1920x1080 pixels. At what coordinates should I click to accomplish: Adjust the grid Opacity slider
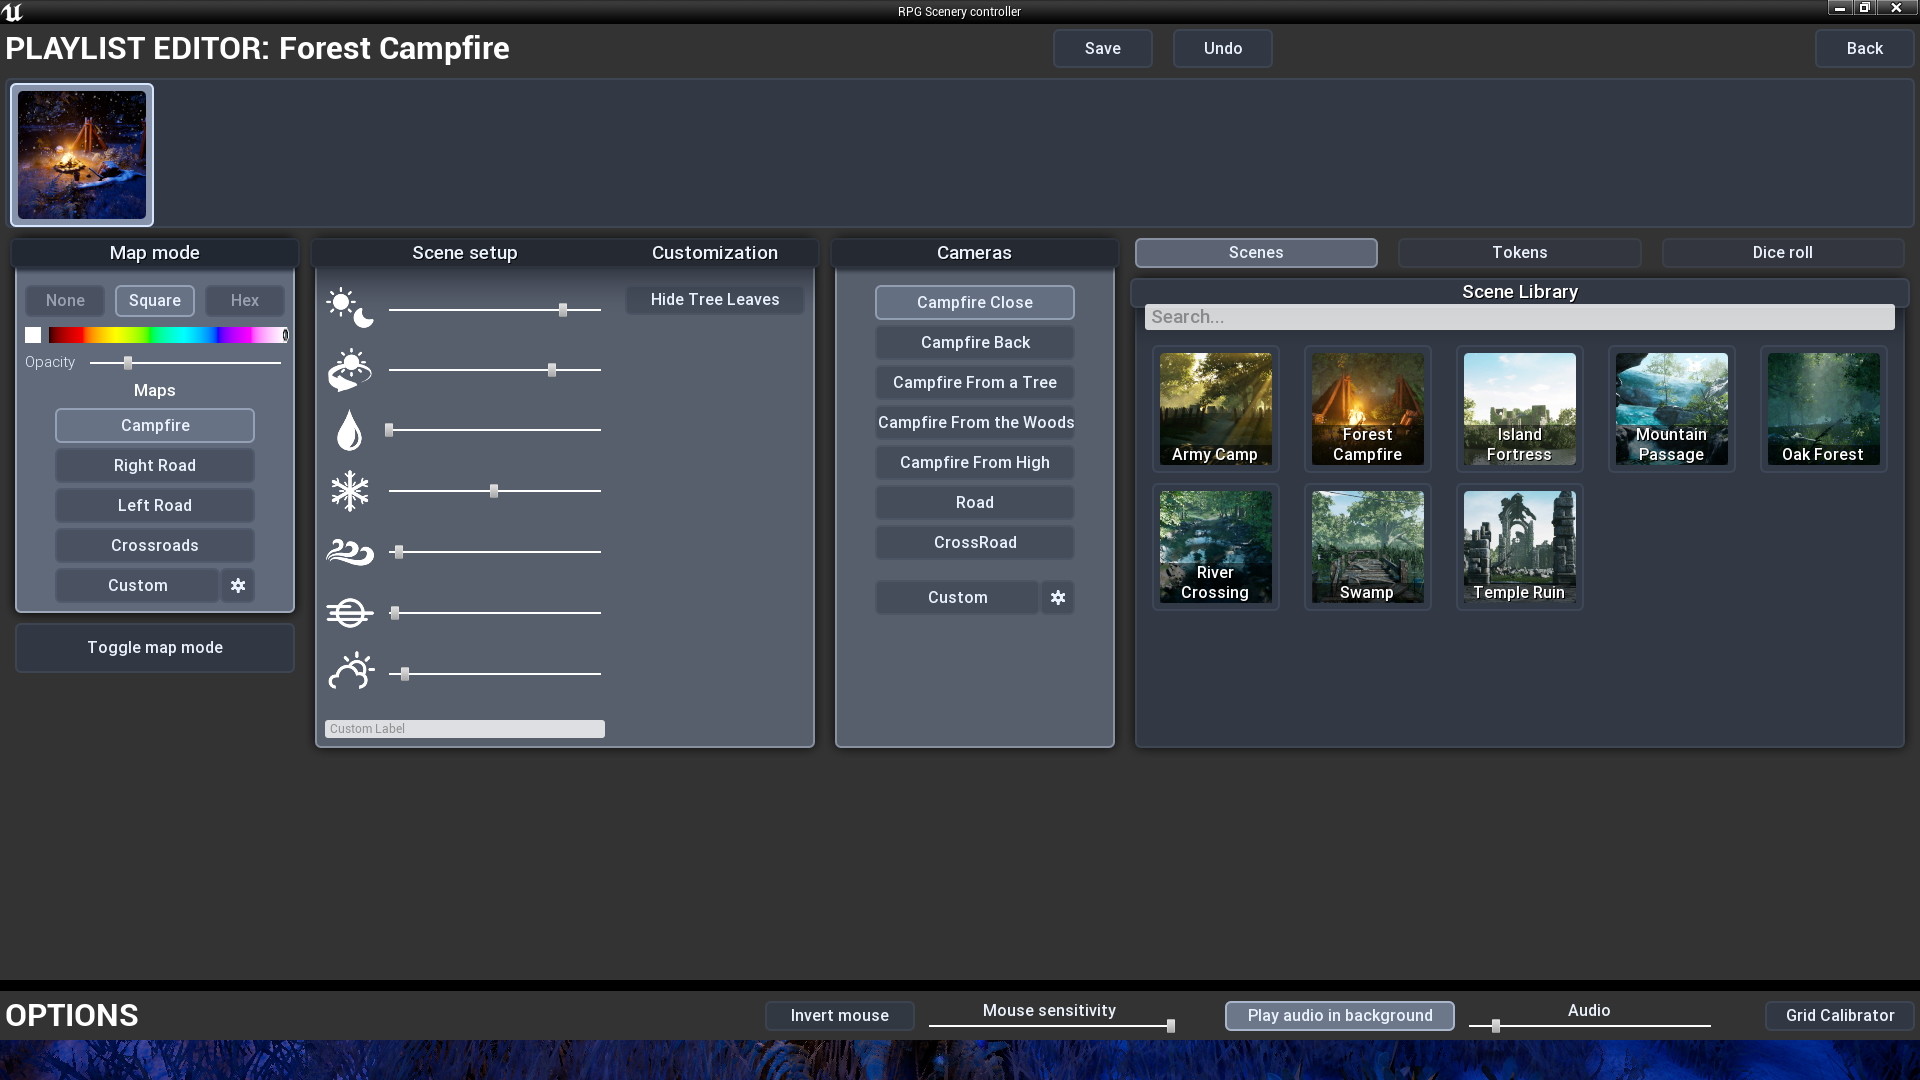[126, 363]
